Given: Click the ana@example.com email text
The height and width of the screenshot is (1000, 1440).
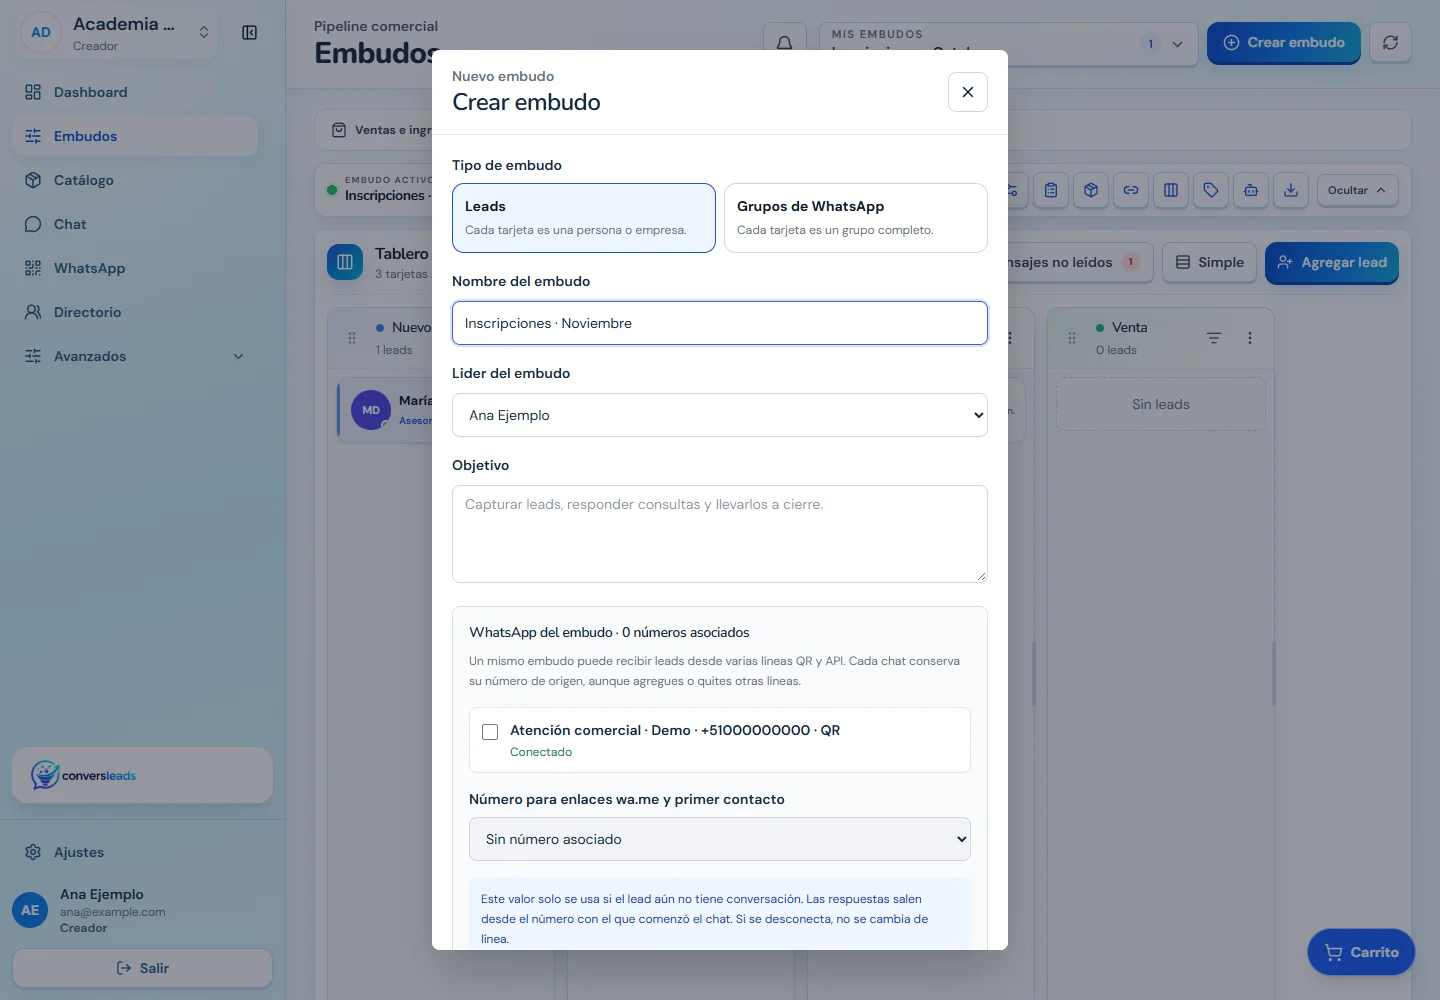Looking at the screenshot, I should point(113,912).
